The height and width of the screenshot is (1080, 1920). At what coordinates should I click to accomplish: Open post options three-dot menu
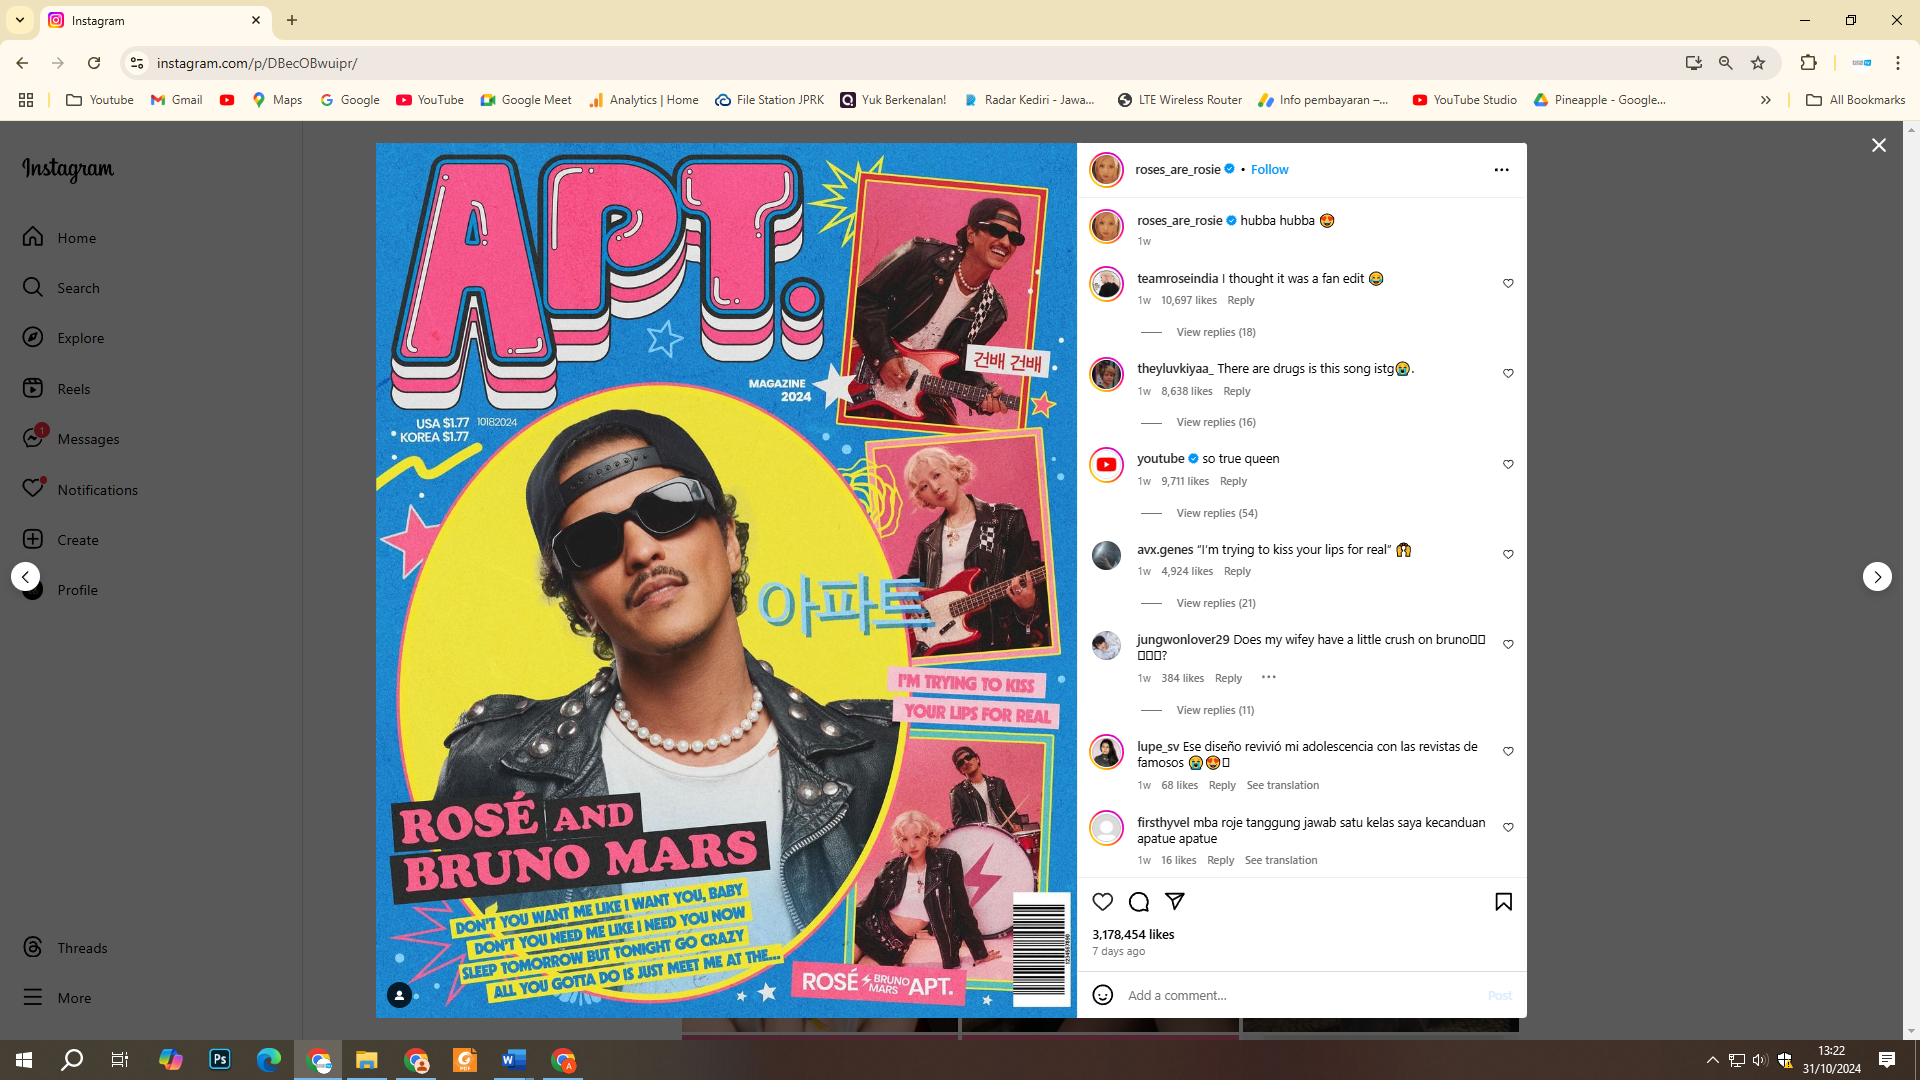[x=1501, y=170]
